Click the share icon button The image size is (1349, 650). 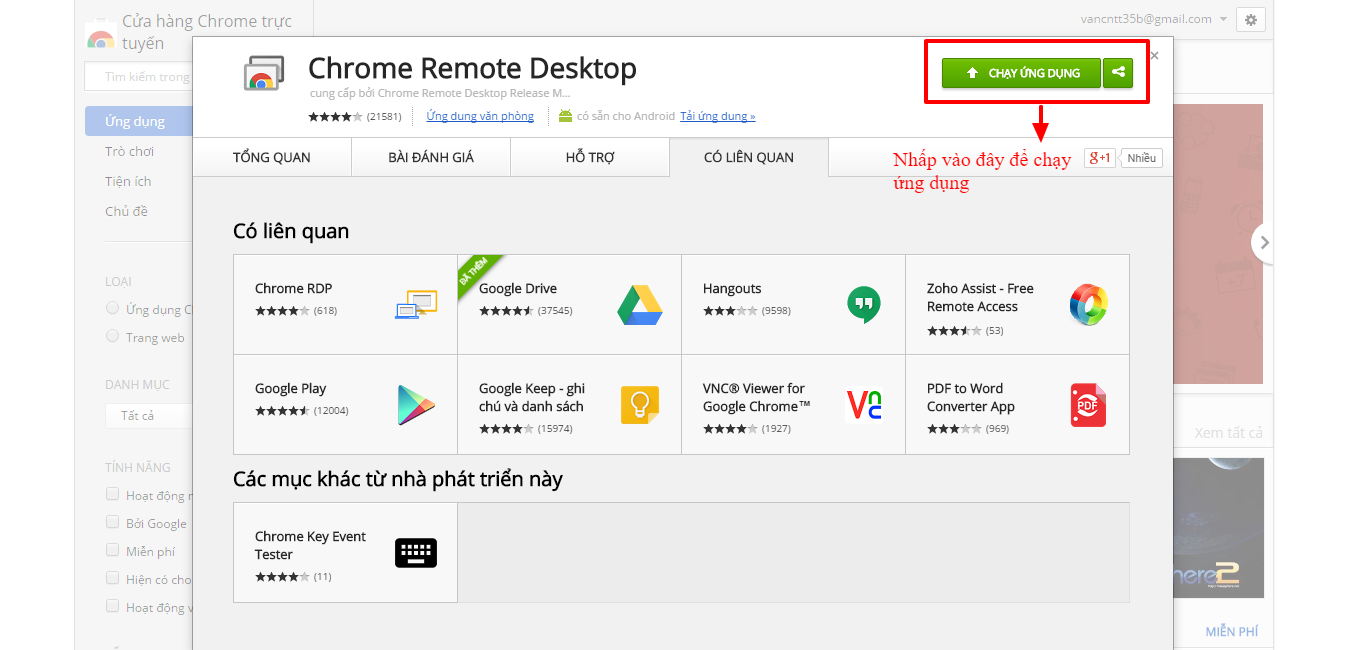point(1118,73)
